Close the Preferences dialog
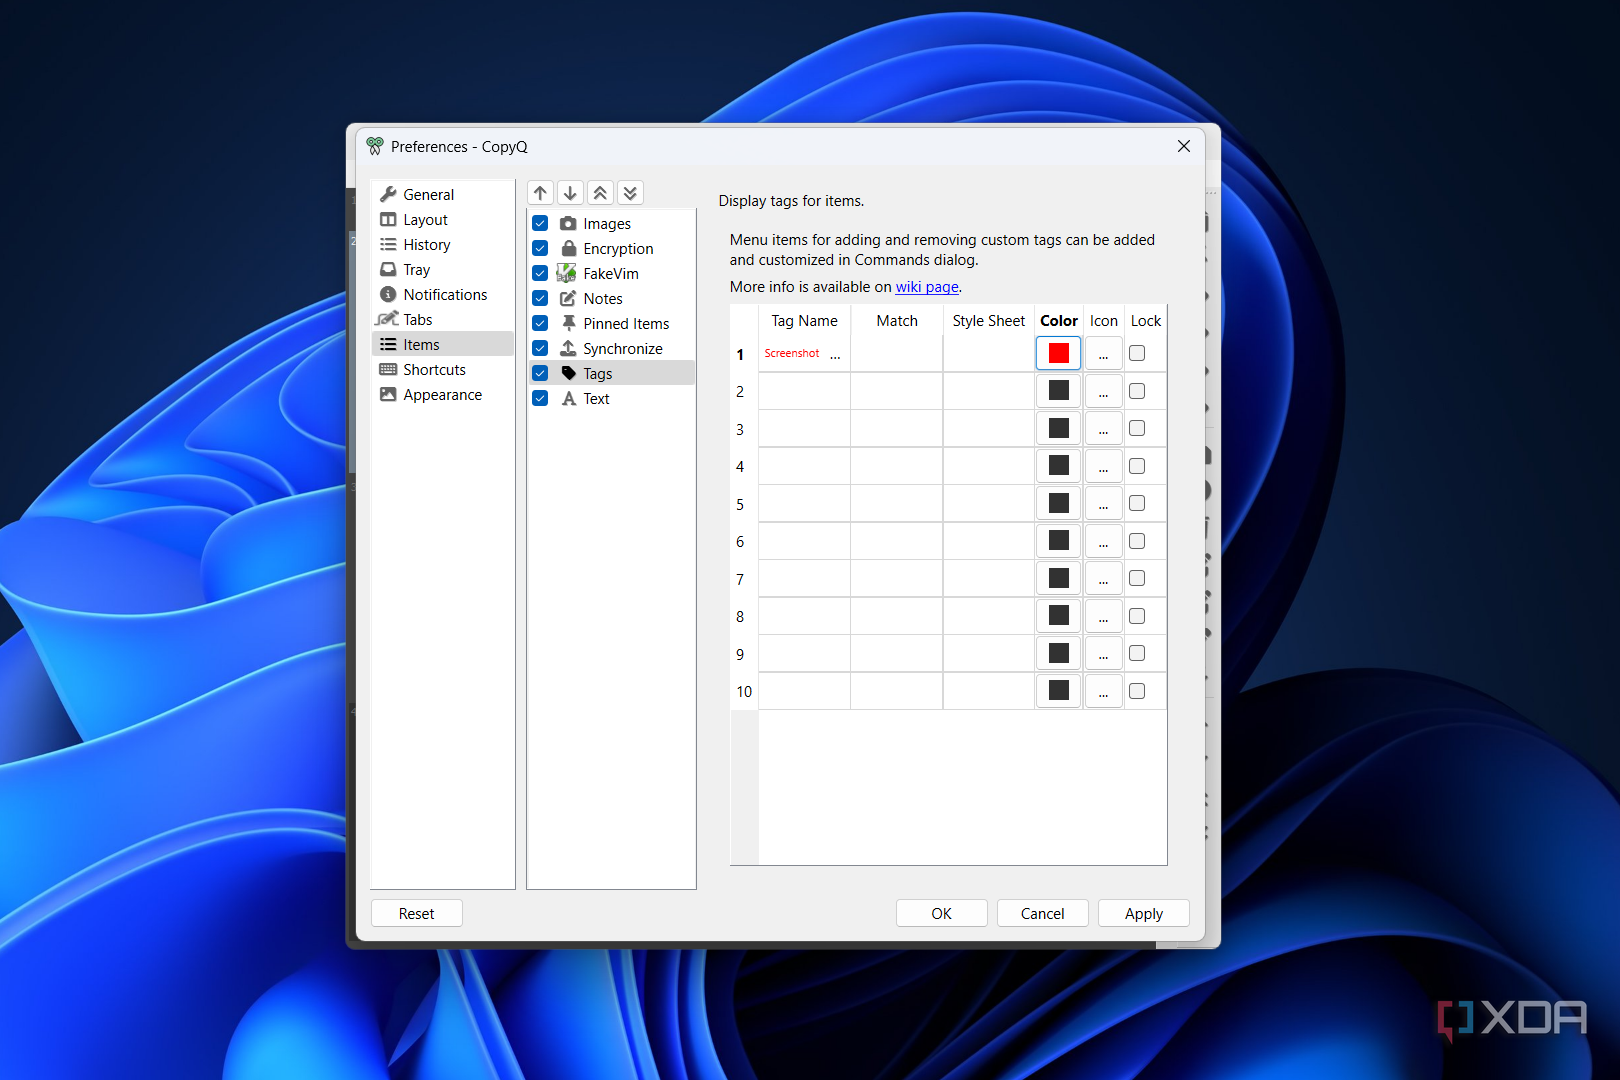The image size is (1620, 1080). coord(1183,146)
